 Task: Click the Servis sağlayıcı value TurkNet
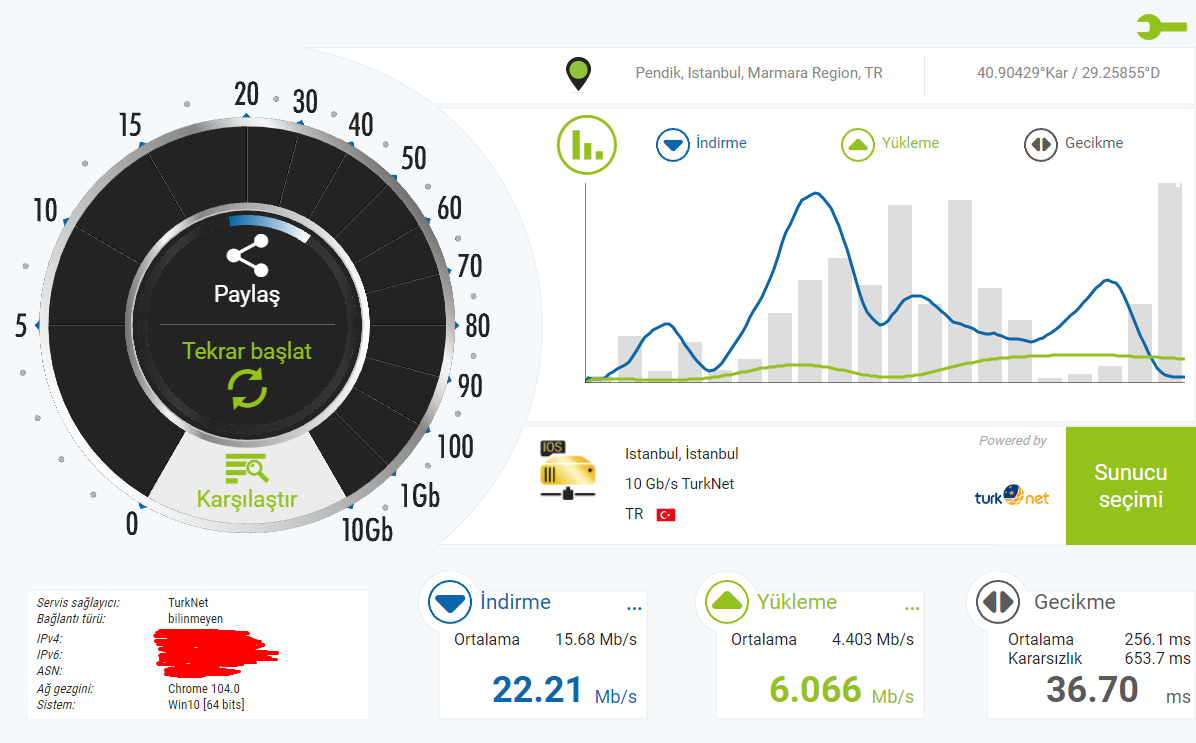[188, 603]
